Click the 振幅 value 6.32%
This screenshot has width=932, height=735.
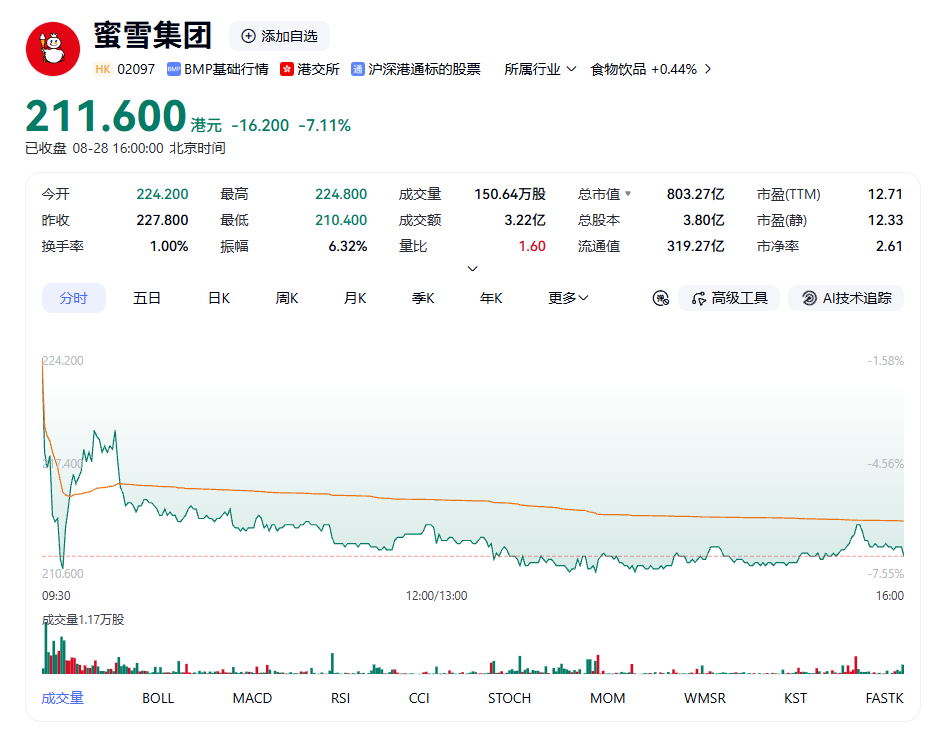tap(348, 246)
